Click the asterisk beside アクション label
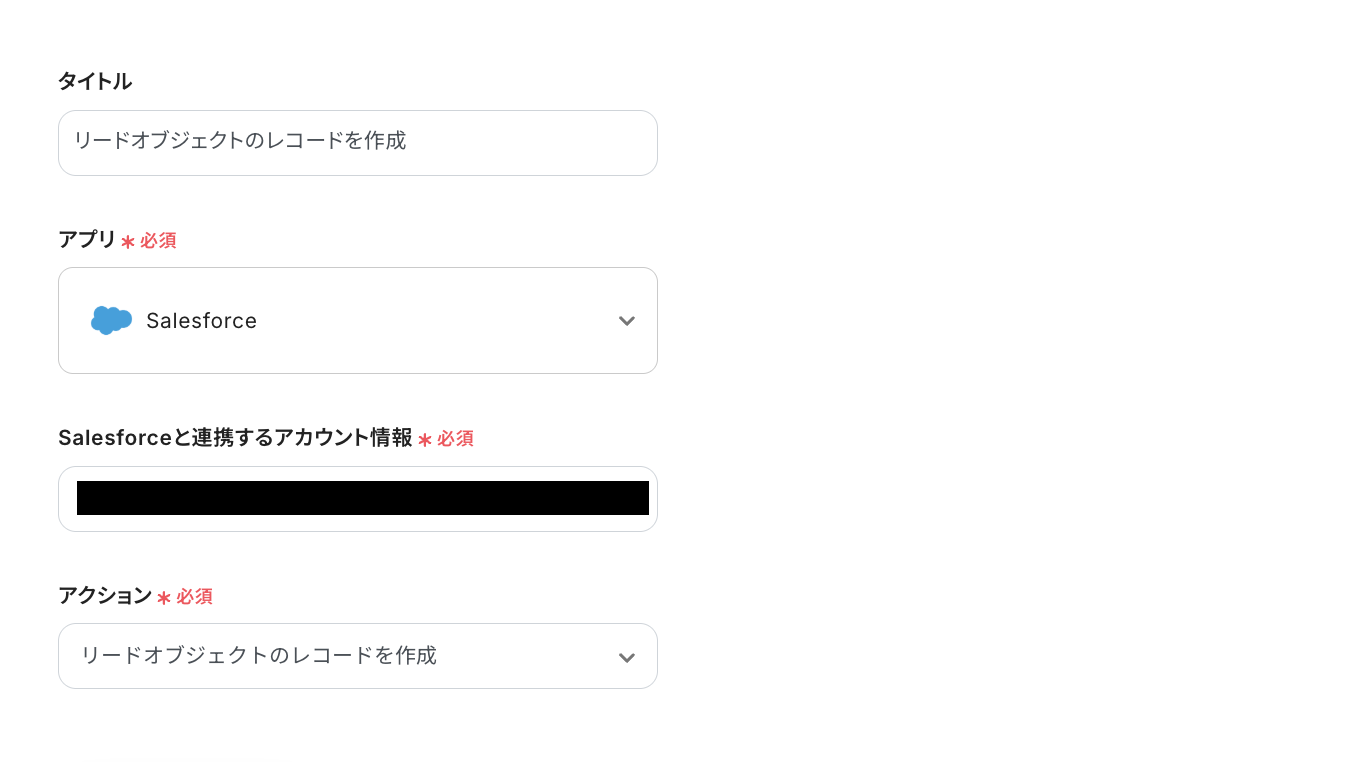 pos(165,597)
